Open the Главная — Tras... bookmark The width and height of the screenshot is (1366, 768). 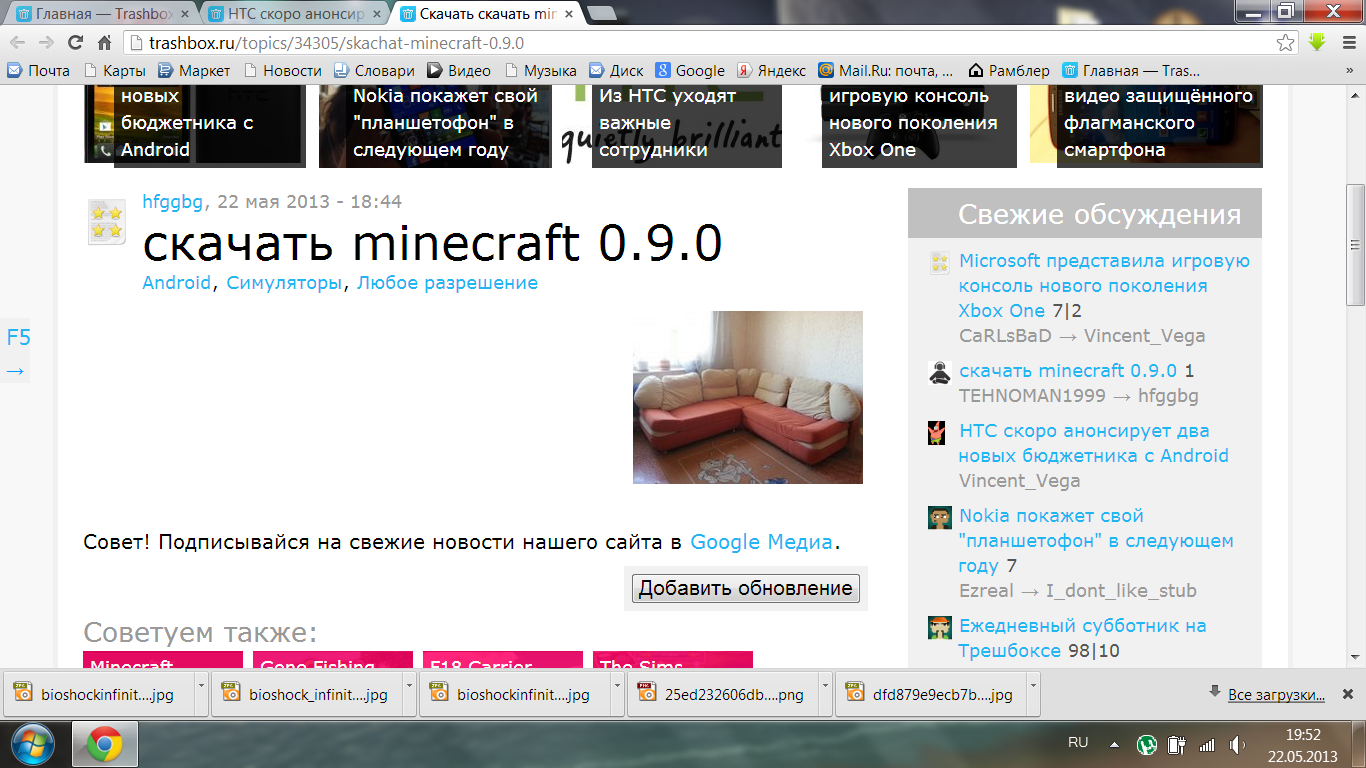1131,71
